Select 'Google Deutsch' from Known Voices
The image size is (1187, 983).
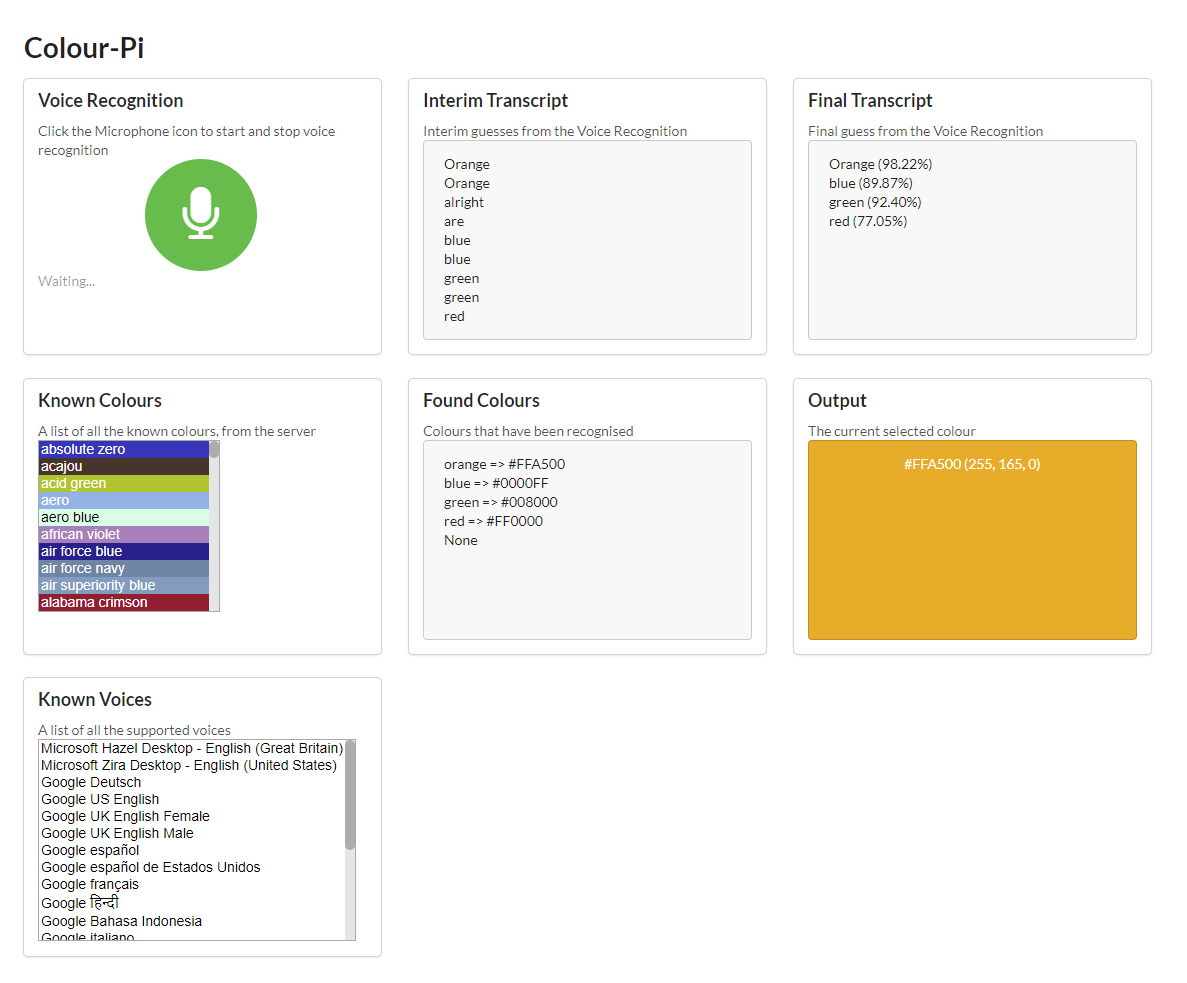(x=90, y=782)
